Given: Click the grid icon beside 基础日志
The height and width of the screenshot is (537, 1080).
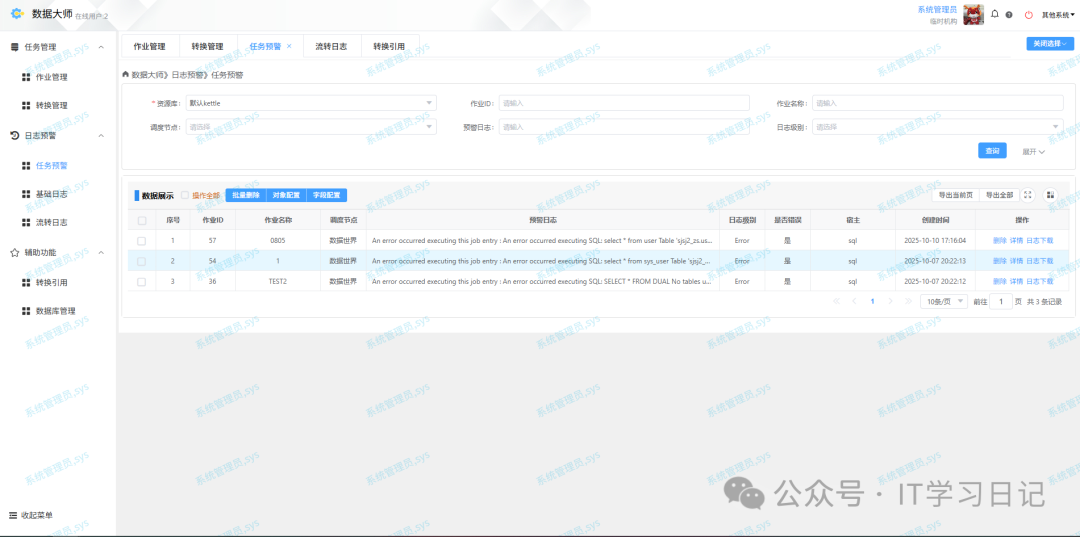Looking at the screenshot, I should (26, 194).
